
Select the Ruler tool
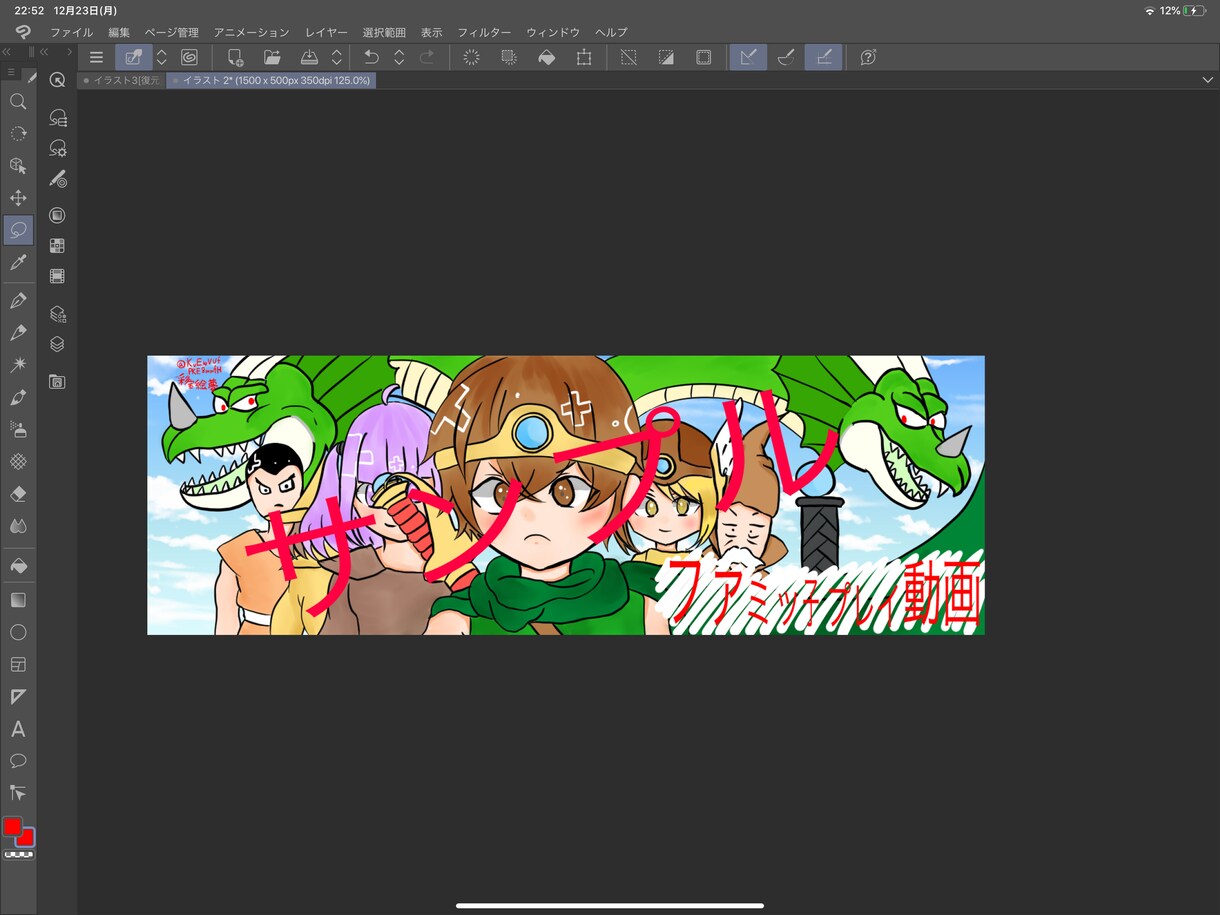pyautogui.click(x=18, y=696)
